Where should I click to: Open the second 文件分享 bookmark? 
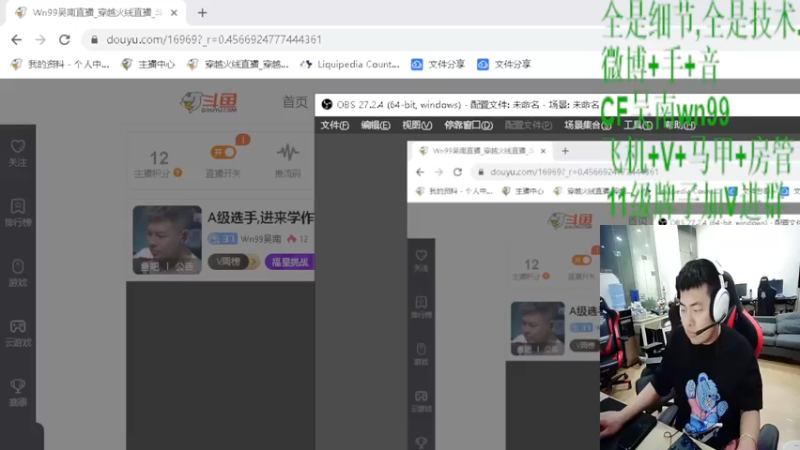point(505,64)
